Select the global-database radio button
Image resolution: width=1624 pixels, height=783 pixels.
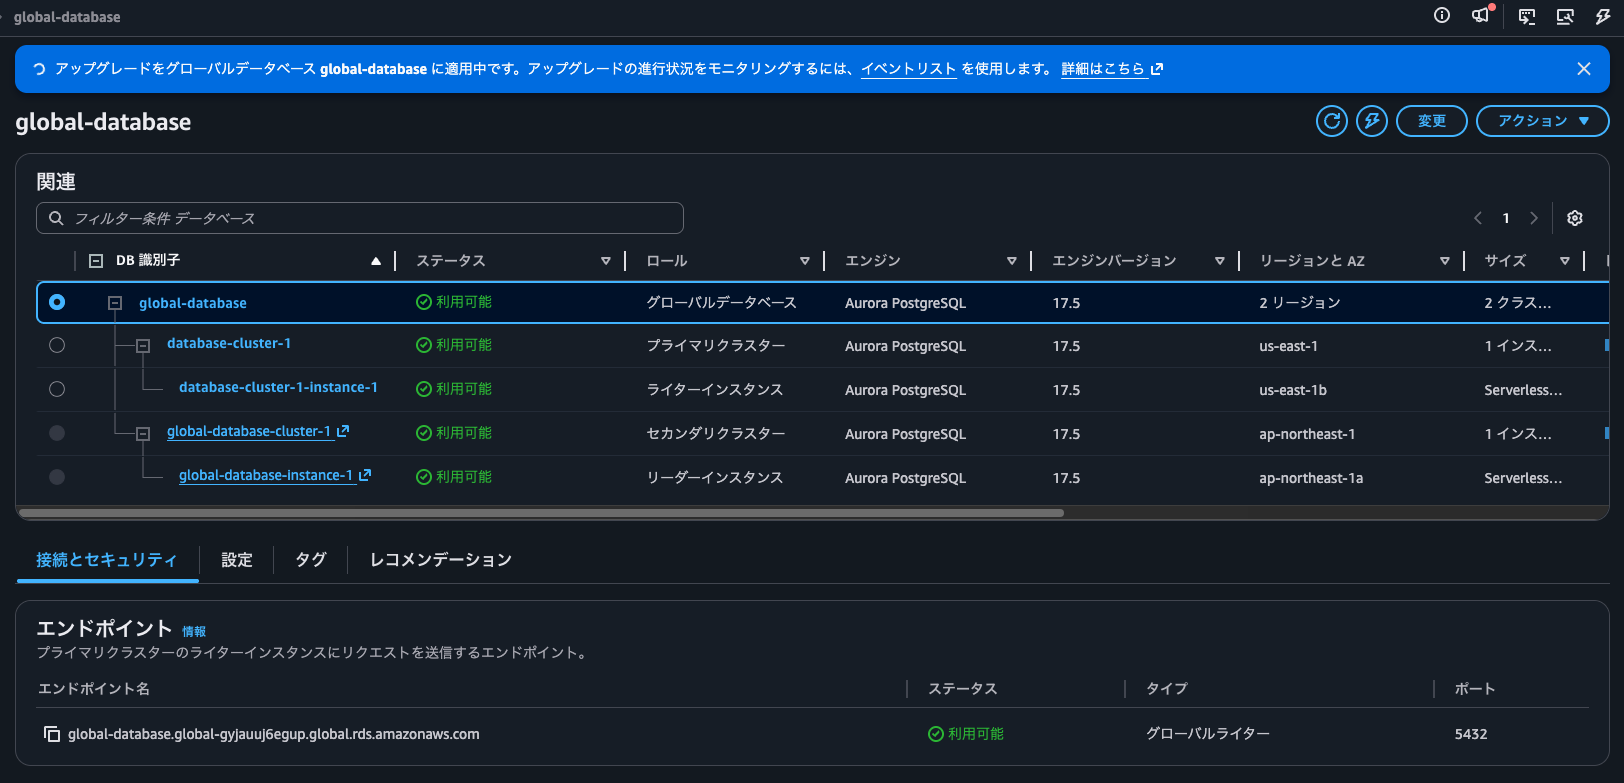tap(57, 302)
